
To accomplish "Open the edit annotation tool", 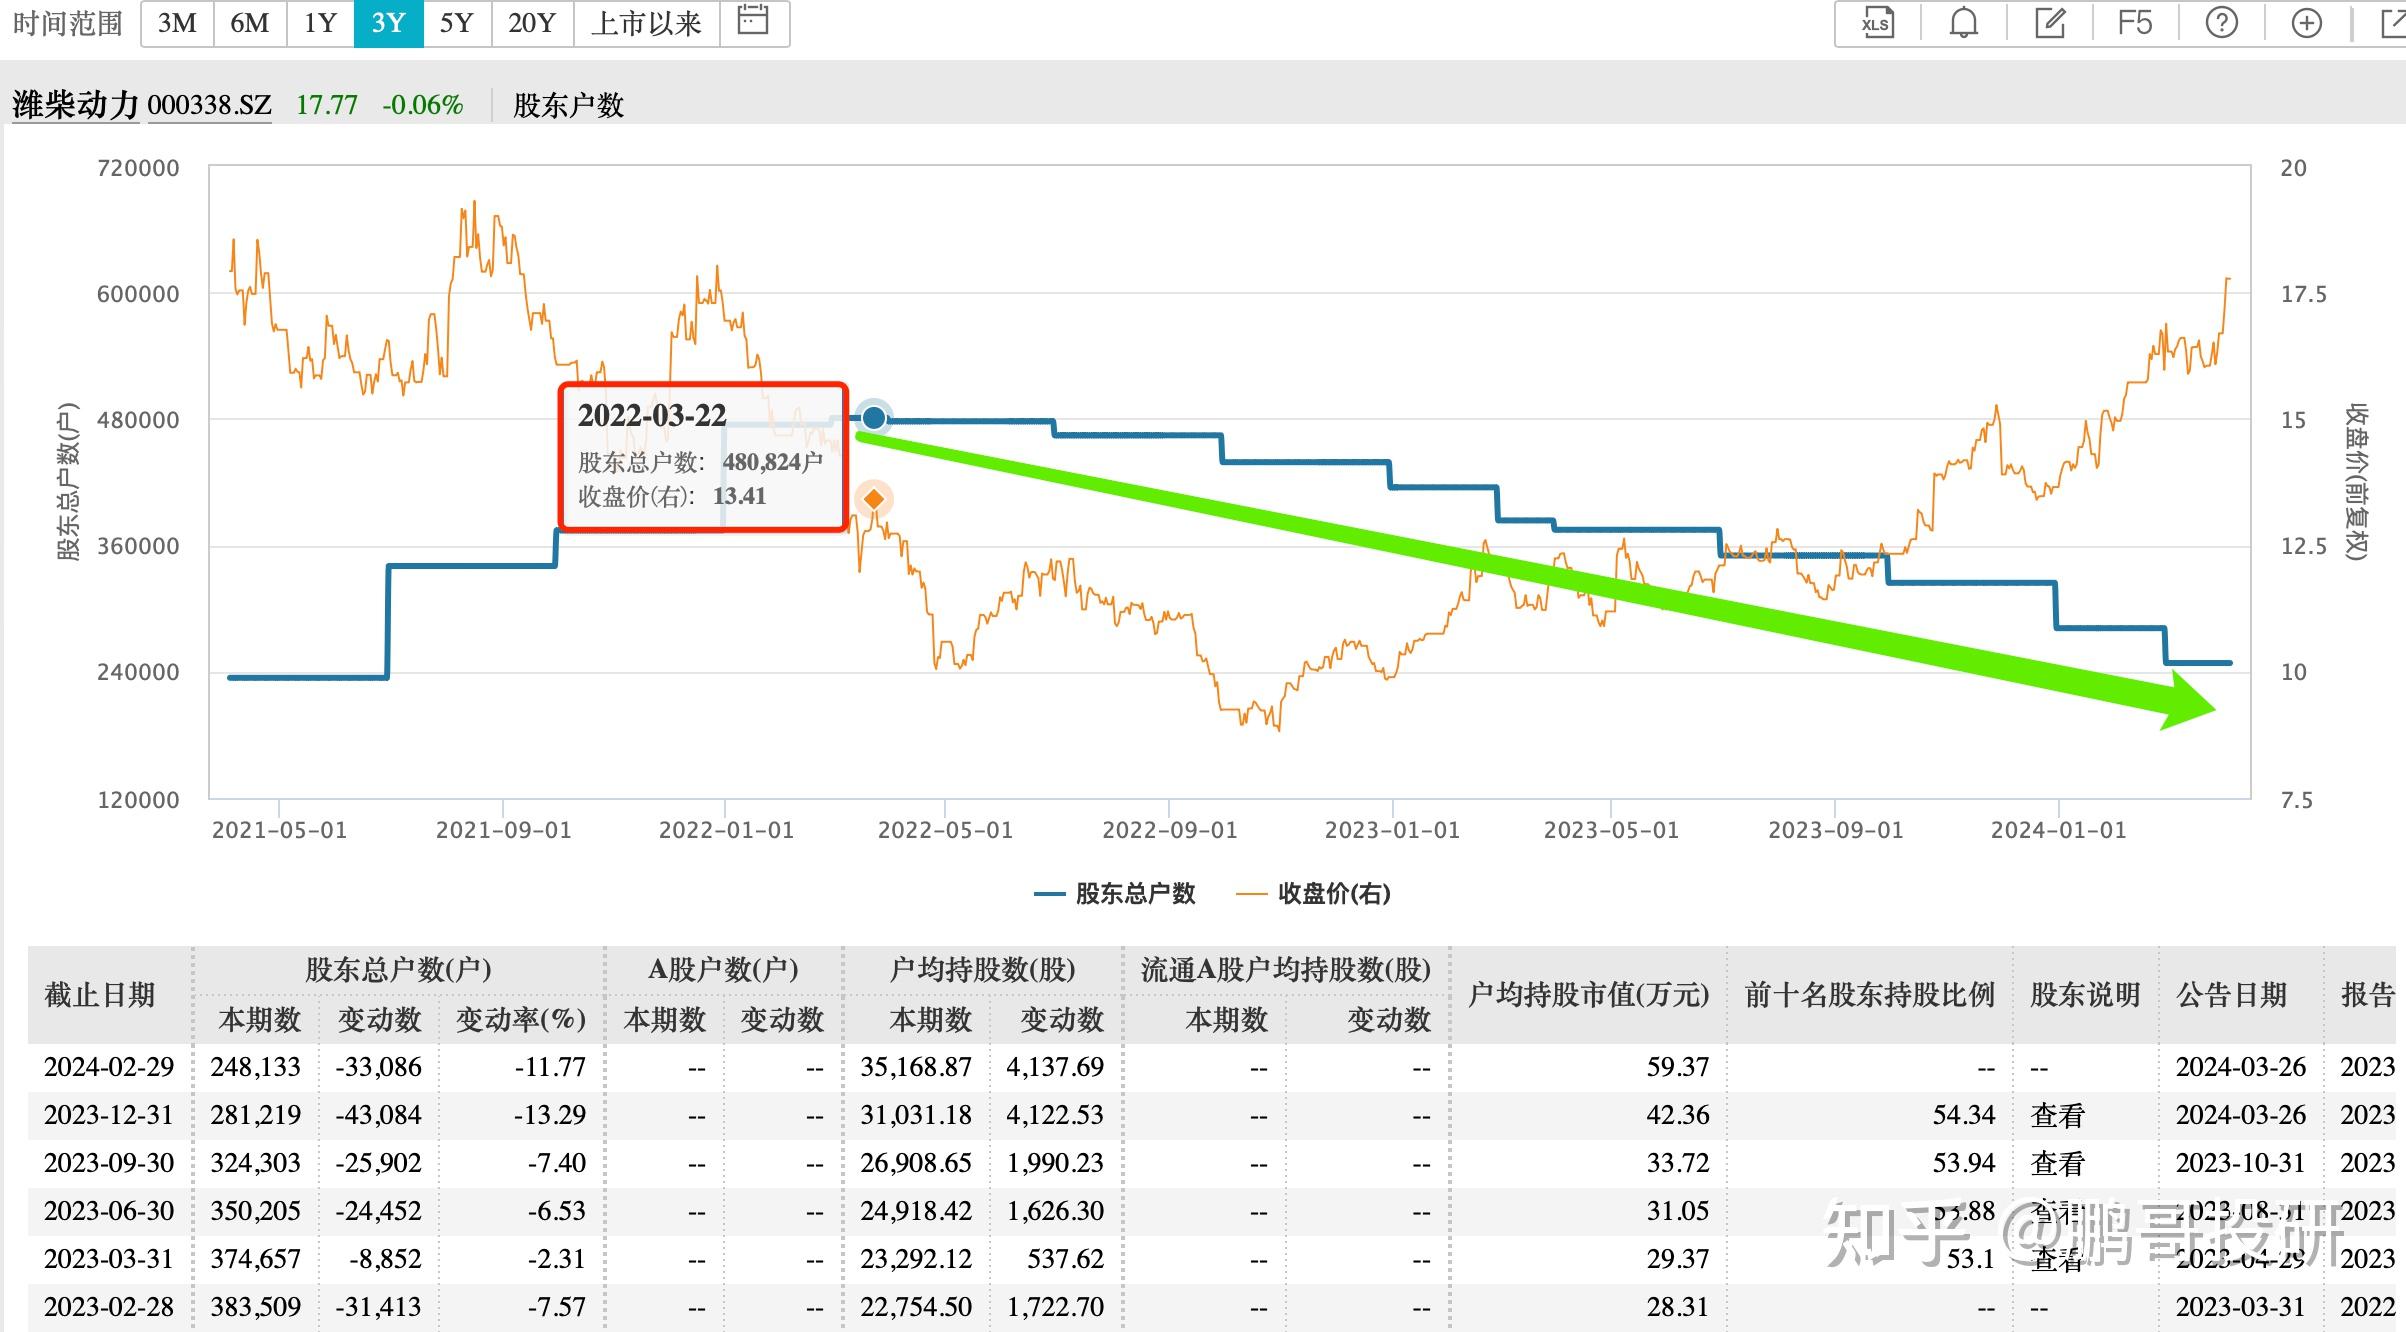I will click(x=2048, y=22).
